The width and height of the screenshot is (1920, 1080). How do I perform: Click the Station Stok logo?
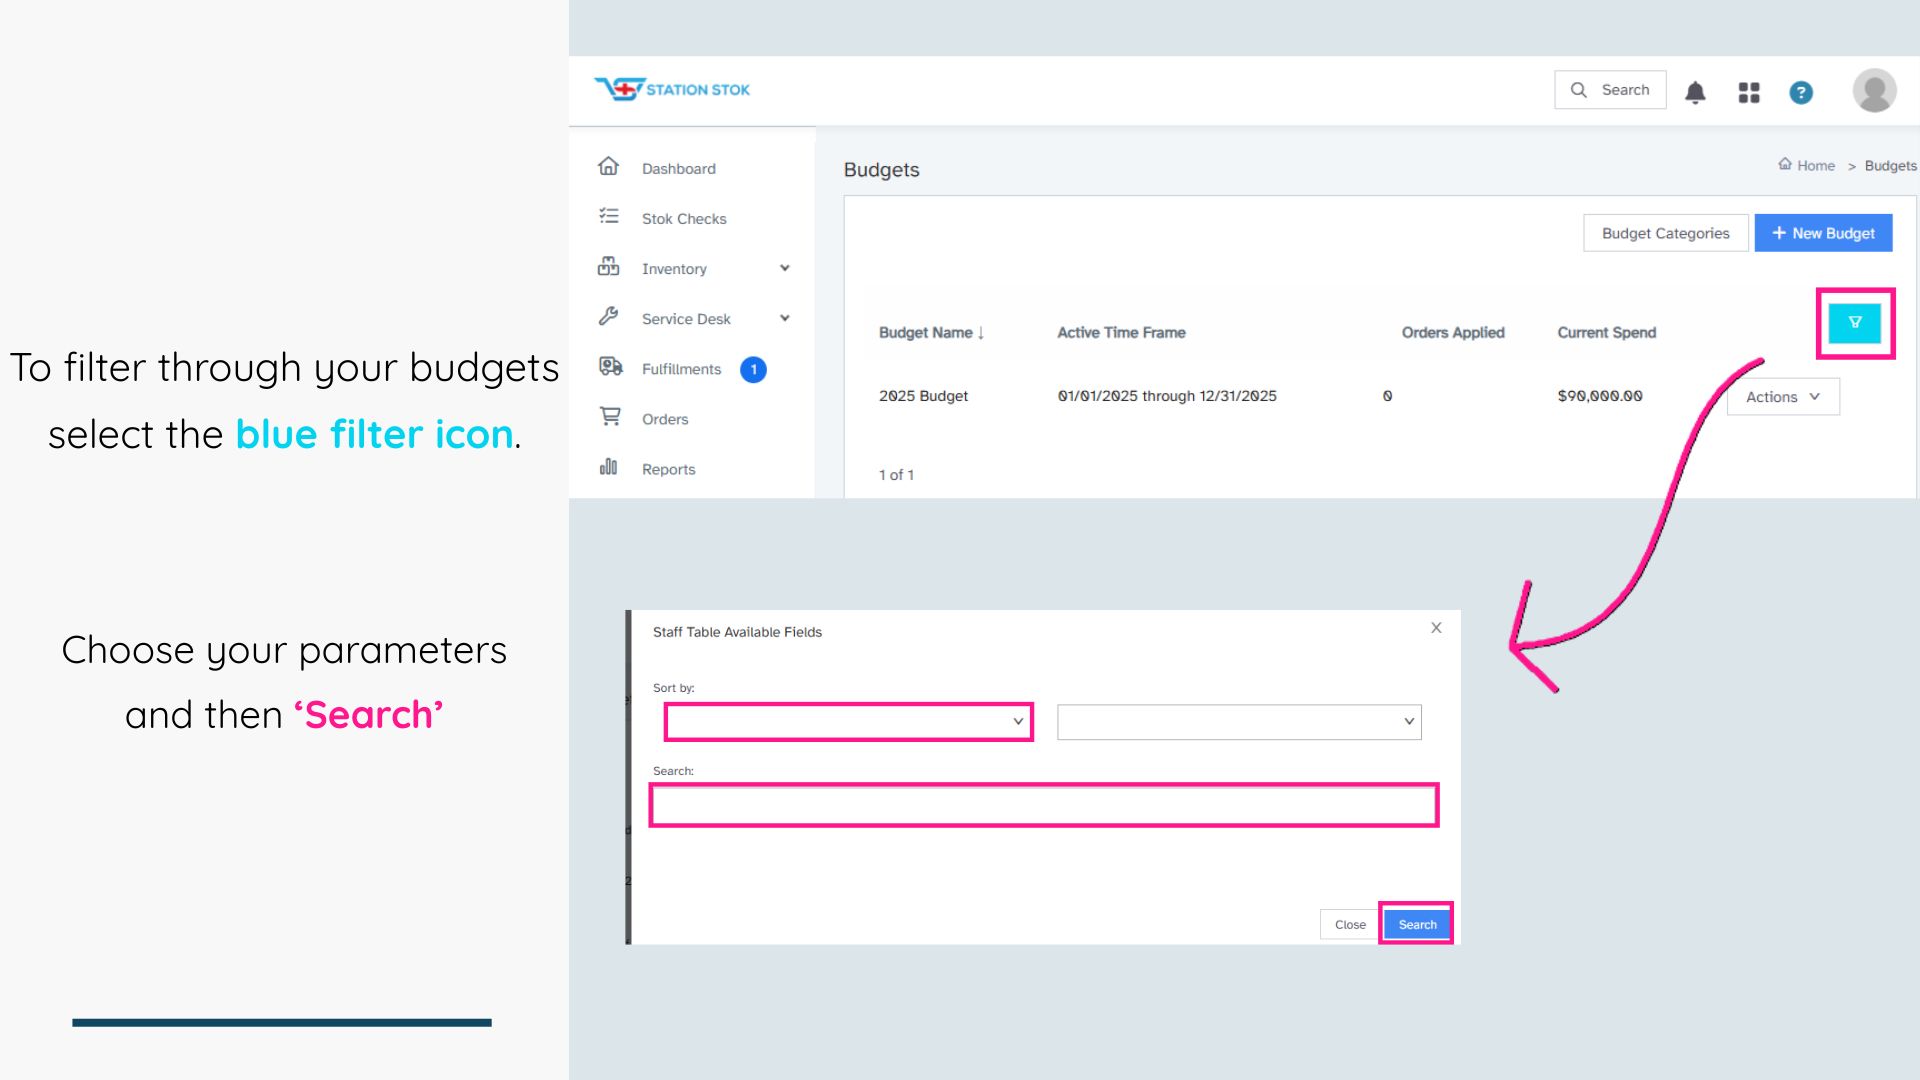(672, 90)
